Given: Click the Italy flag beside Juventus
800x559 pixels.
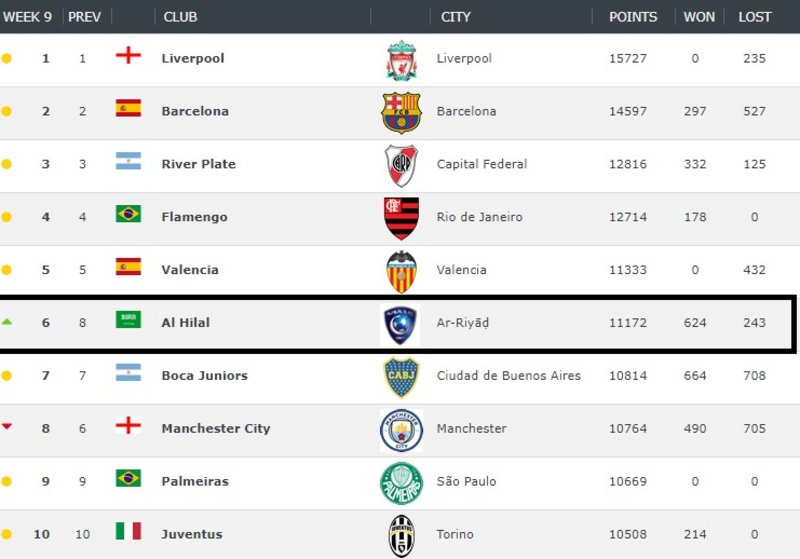Looking at the screenshot, I should coord(128,531).
